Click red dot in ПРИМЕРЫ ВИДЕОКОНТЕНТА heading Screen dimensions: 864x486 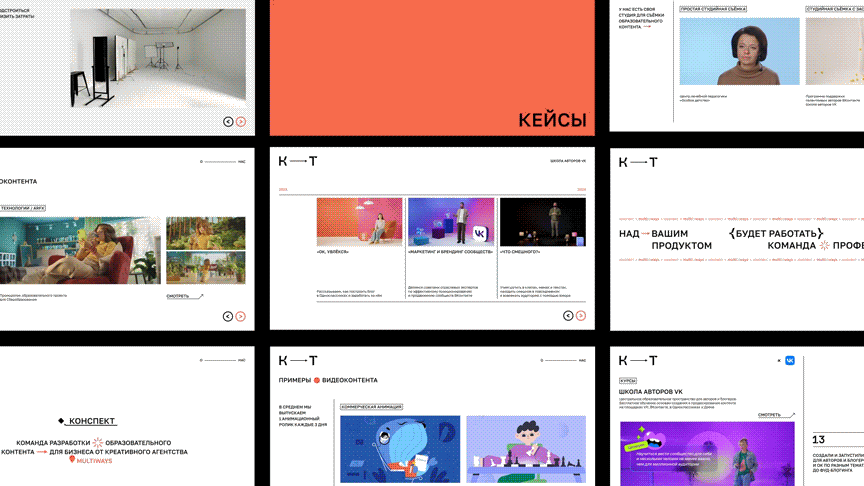coord(317,380)
